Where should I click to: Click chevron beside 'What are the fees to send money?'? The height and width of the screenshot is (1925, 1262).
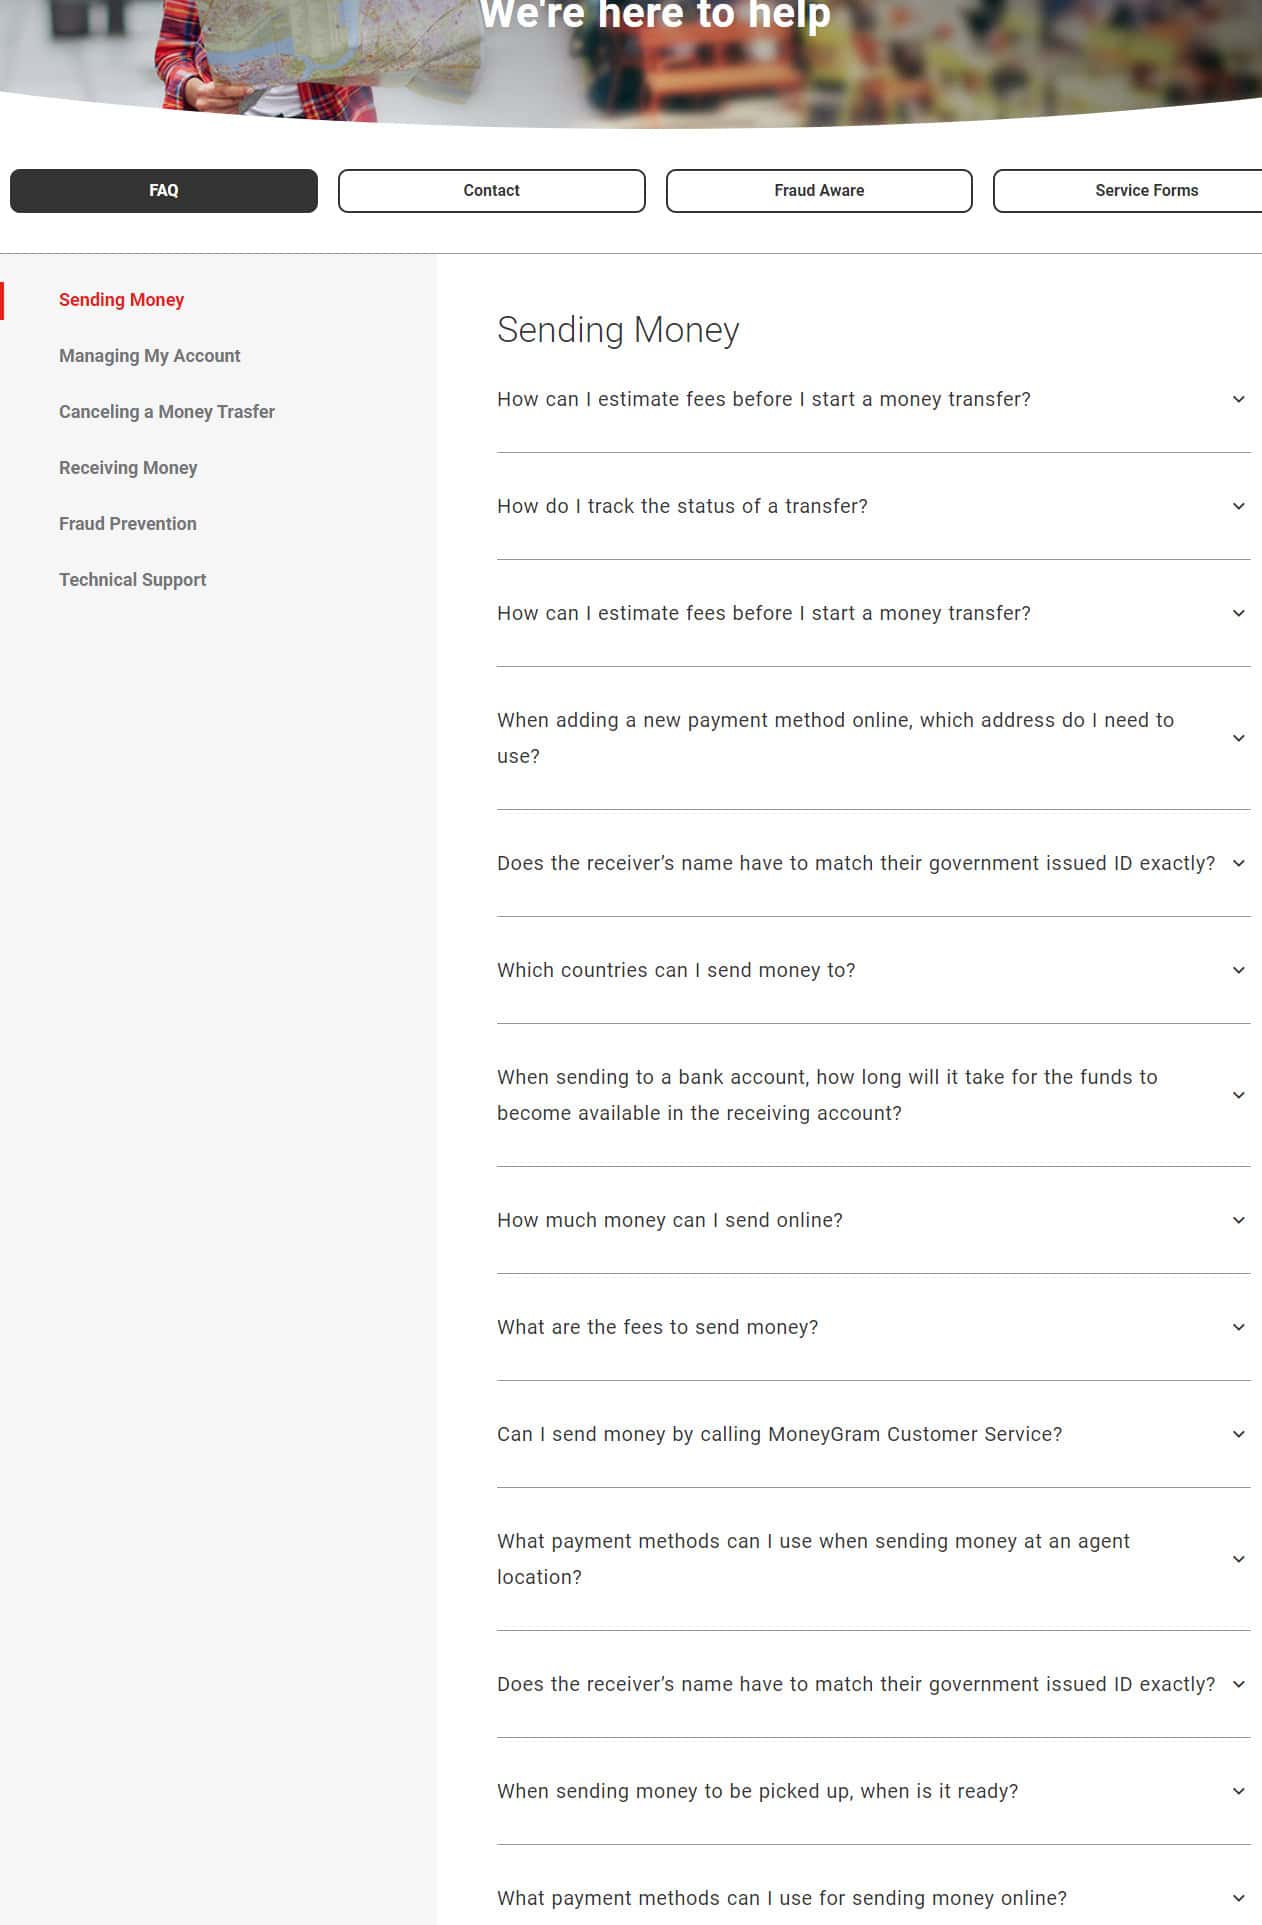(x=1238, y=1327)
